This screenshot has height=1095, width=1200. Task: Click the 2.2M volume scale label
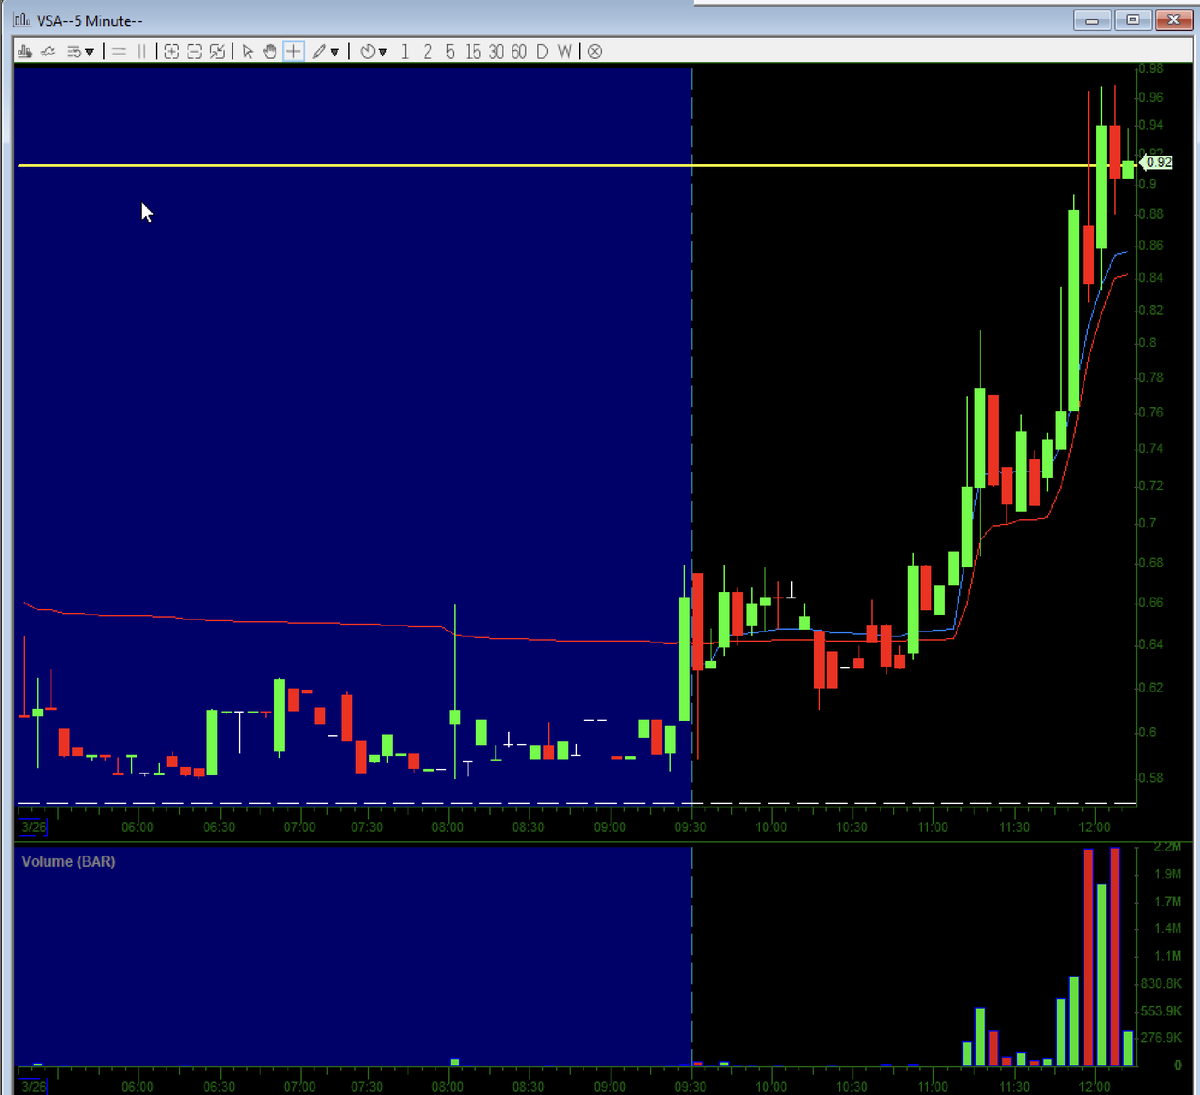[1166, 847]
